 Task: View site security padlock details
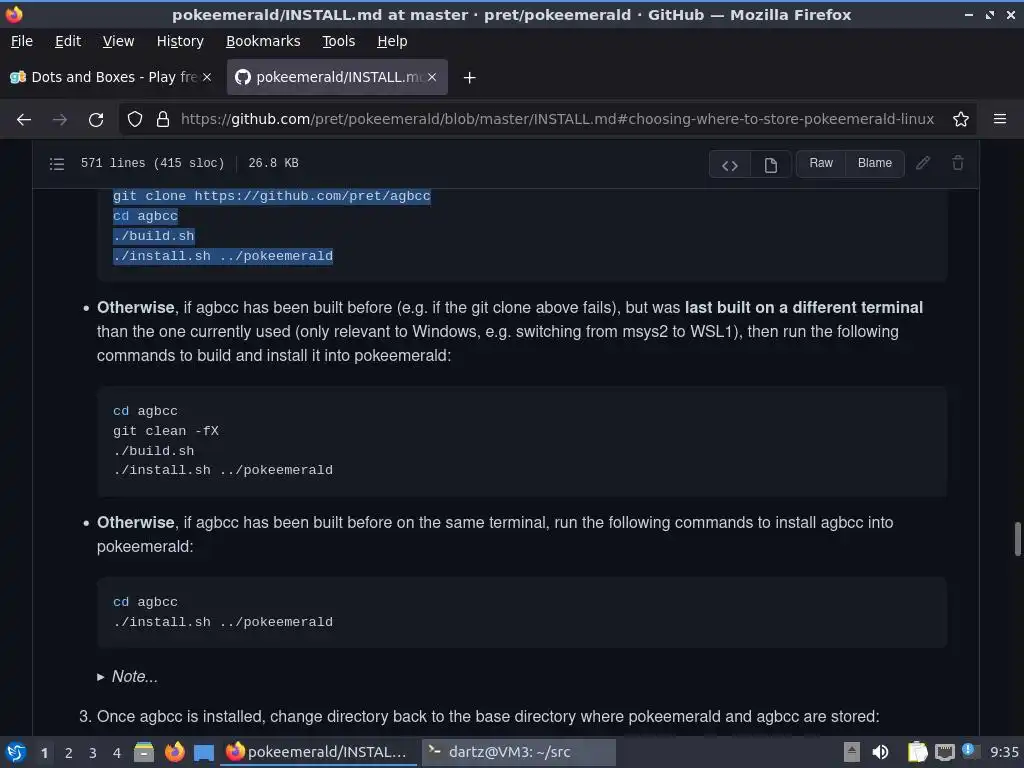pos(163,120)
